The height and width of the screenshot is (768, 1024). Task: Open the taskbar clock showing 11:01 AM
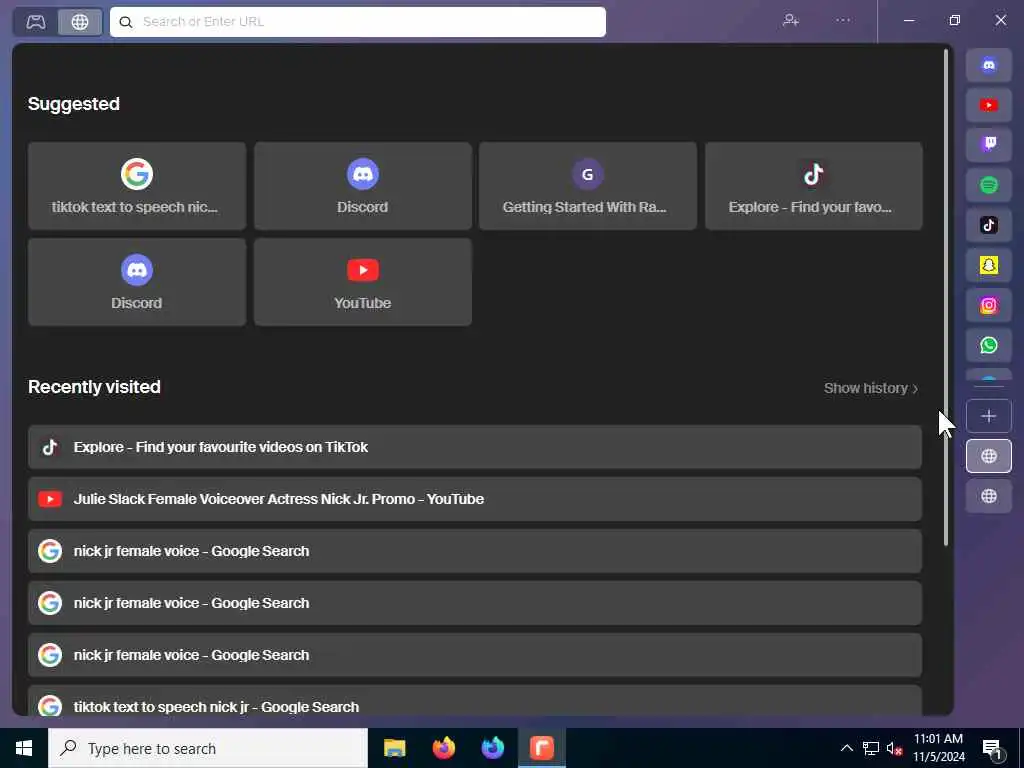click(938, 748)
